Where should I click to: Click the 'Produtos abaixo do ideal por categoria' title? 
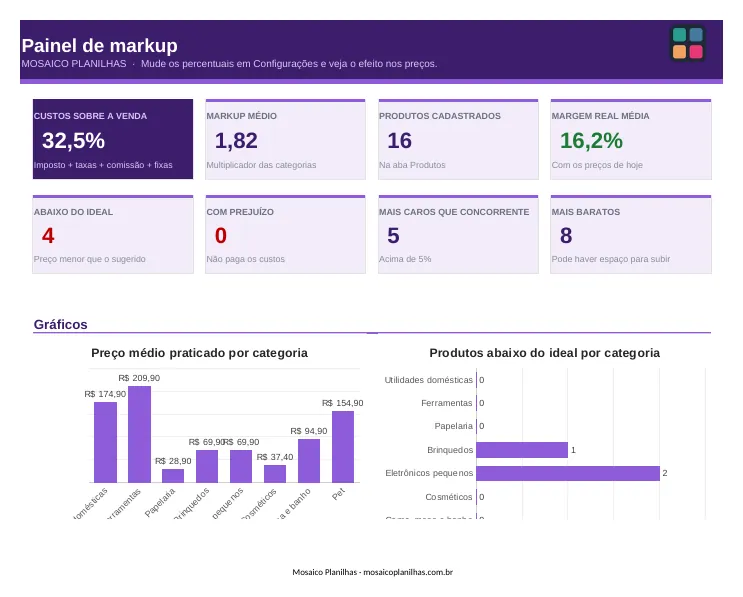[544, 353]
